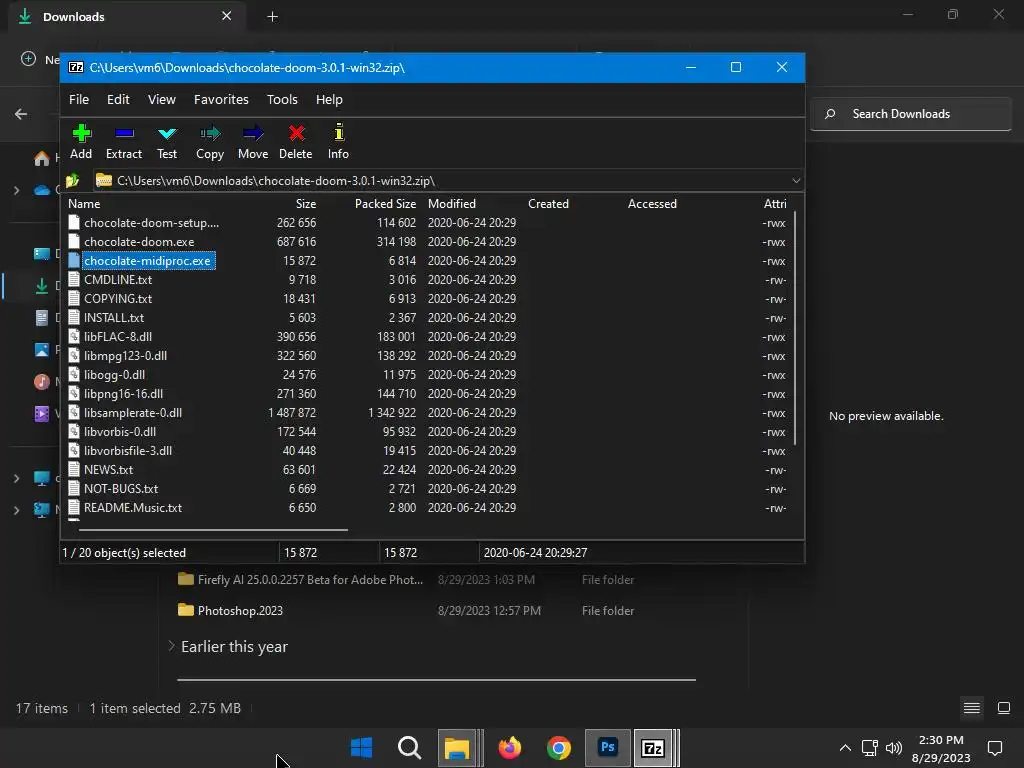Switch Explorer to details view icon
Screen dimensions: 1024x768
tap(972, 708)
